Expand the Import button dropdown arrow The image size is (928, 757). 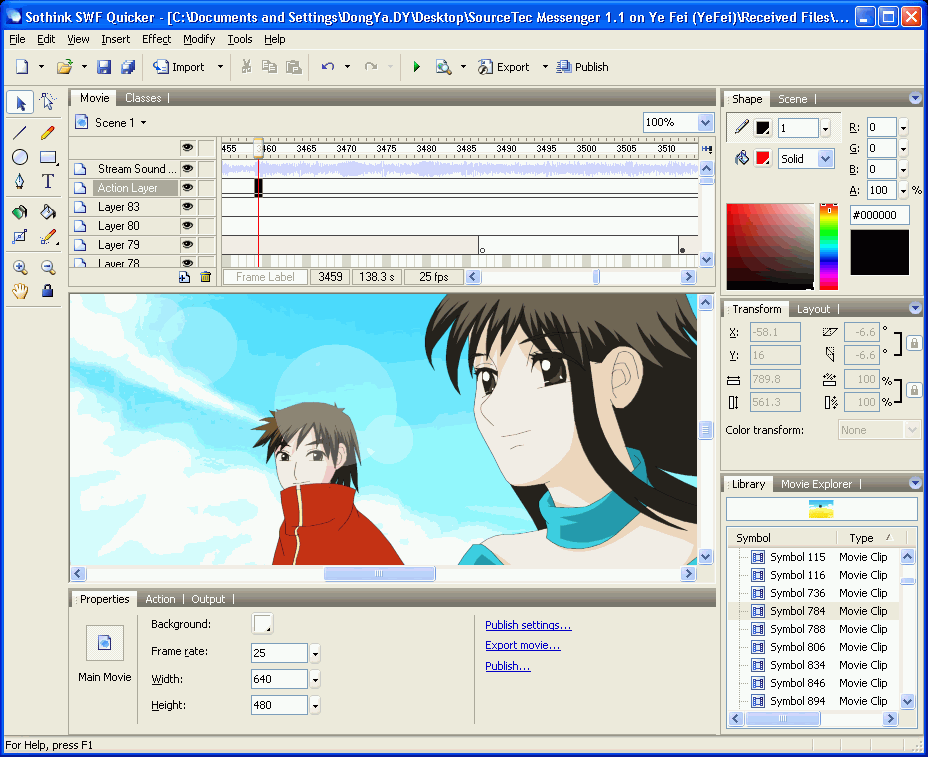click(x=220, y=67)
